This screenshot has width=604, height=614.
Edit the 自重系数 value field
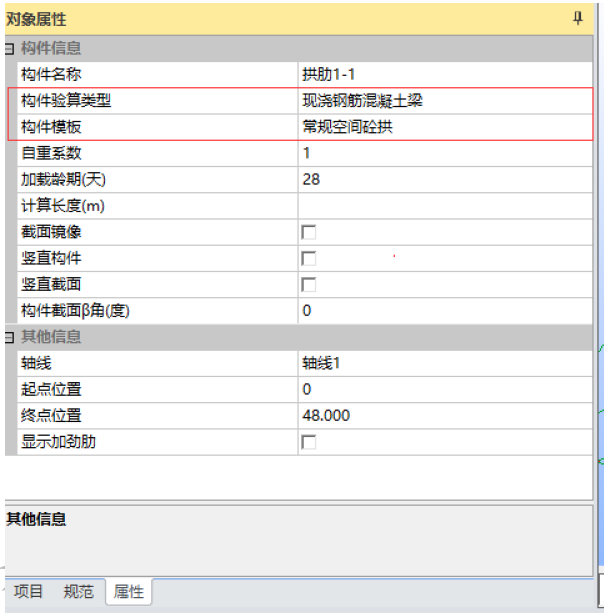pos(445,153)
